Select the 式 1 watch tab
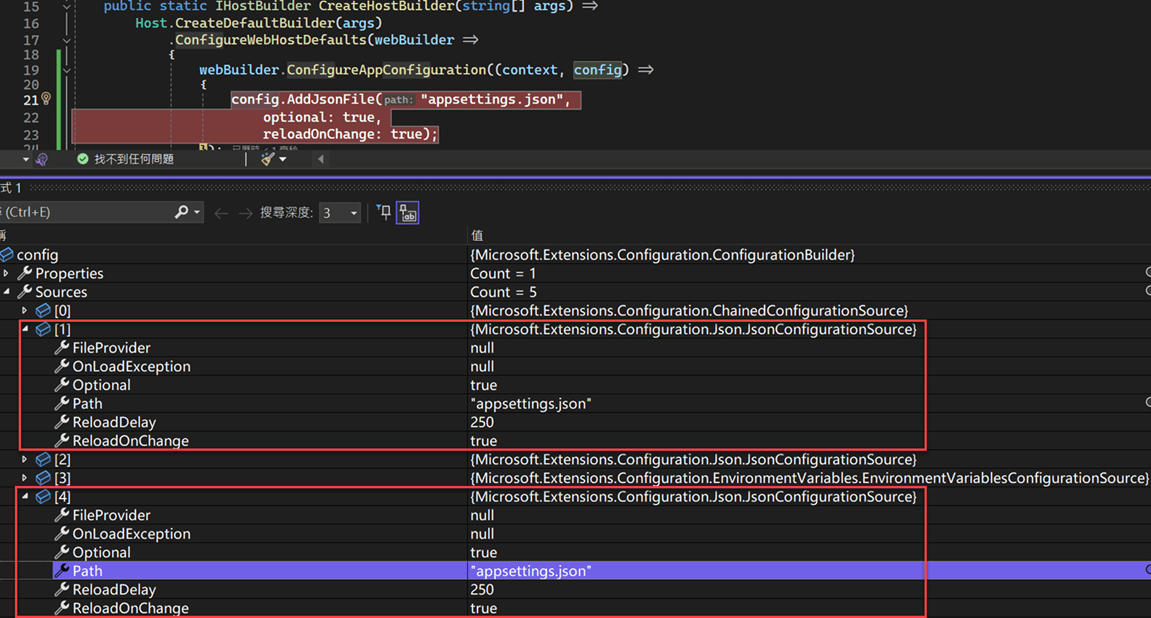The width and height of the screenshot is (1151, 618). click(x=10, y=186)
